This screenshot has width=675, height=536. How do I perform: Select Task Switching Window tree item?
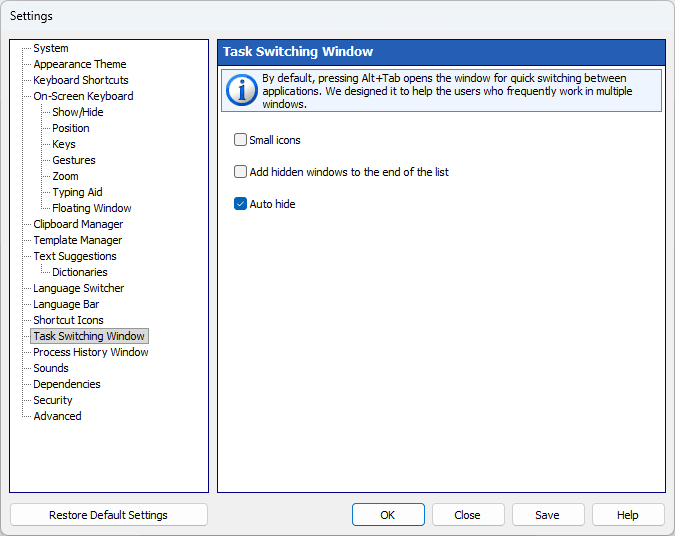89,336
